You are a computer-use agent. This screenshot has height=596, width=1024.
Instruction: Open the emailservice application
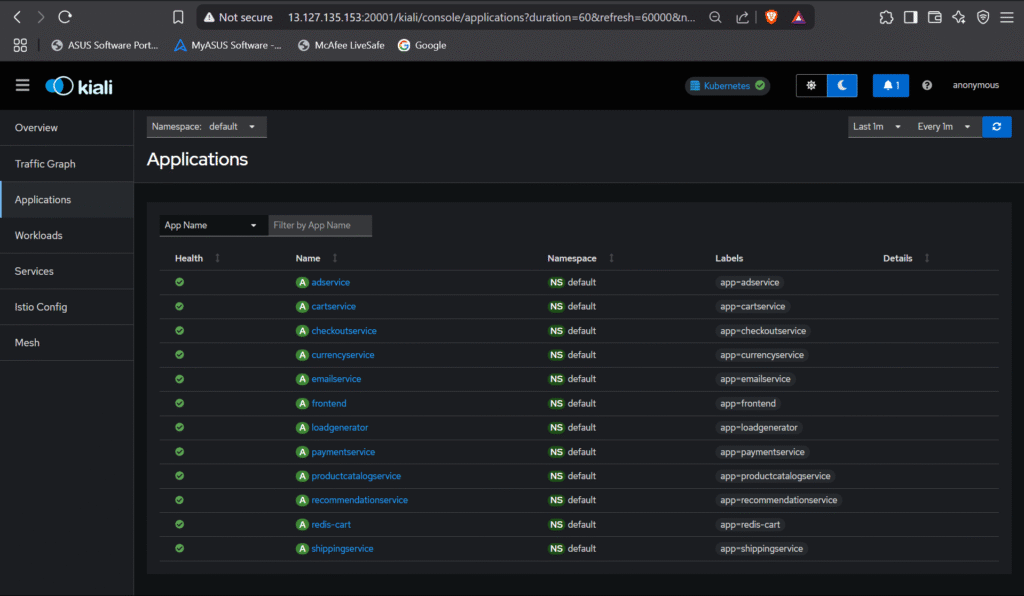click(336, 379)
